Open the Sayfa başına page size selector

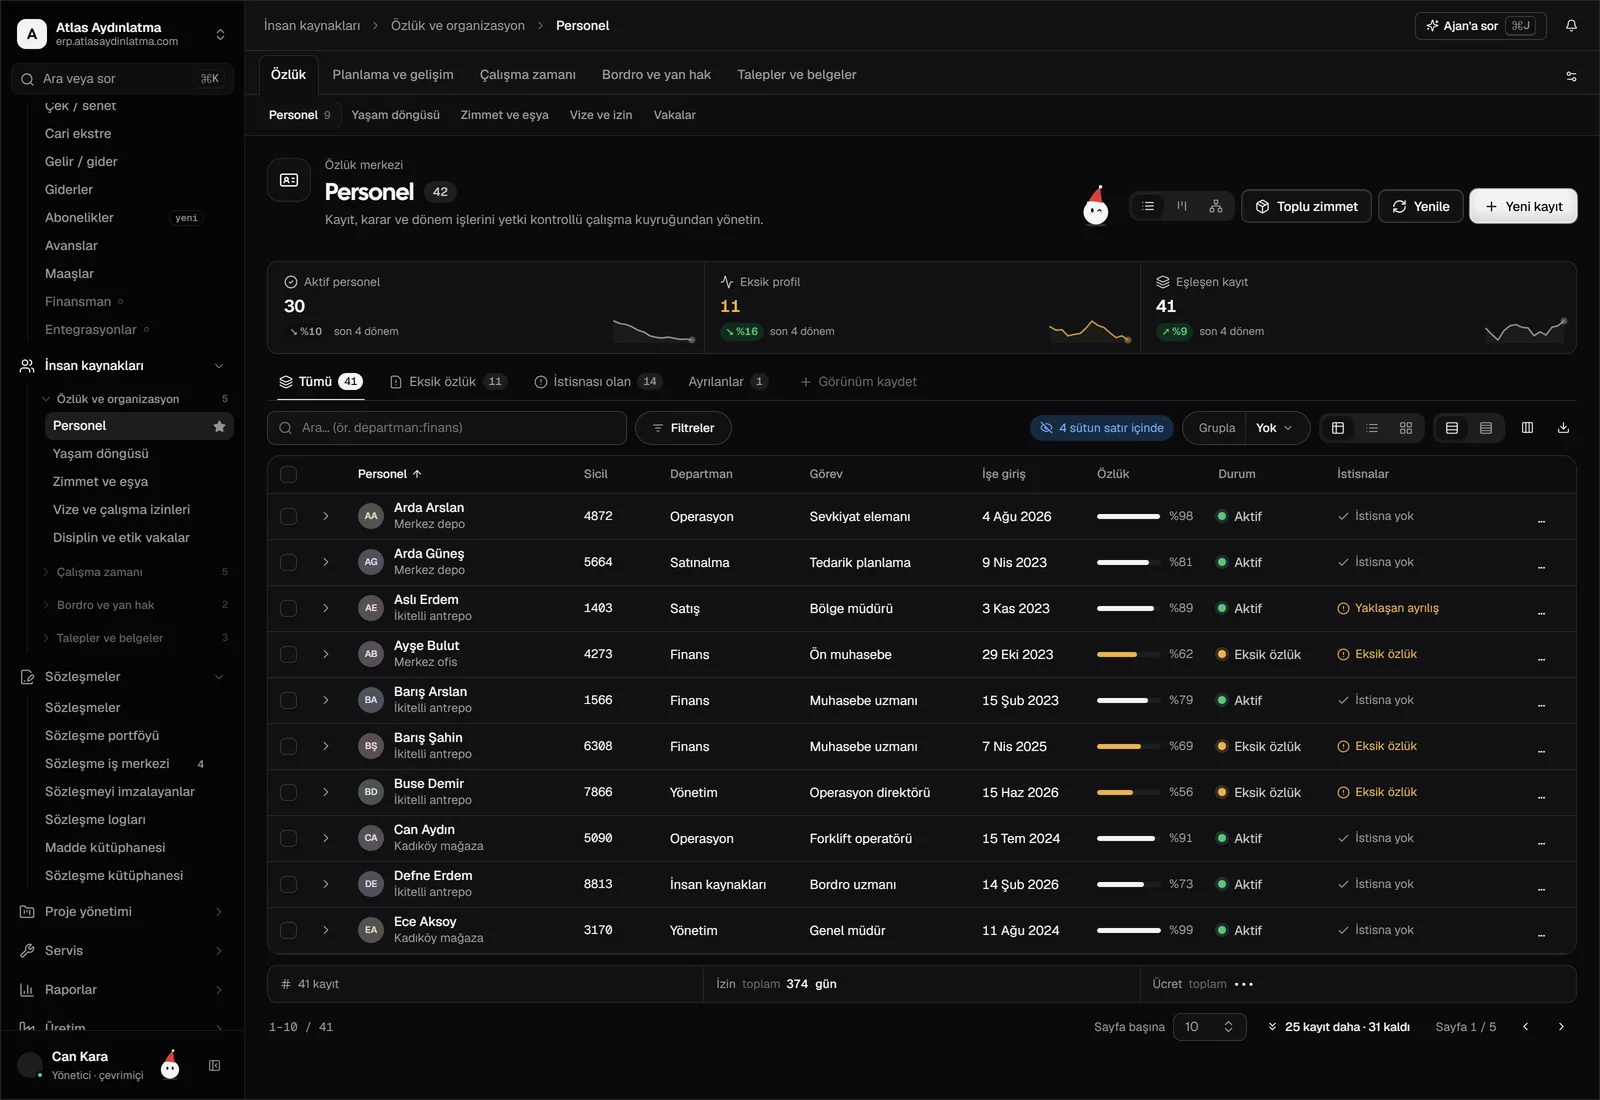point(1209,1027)
